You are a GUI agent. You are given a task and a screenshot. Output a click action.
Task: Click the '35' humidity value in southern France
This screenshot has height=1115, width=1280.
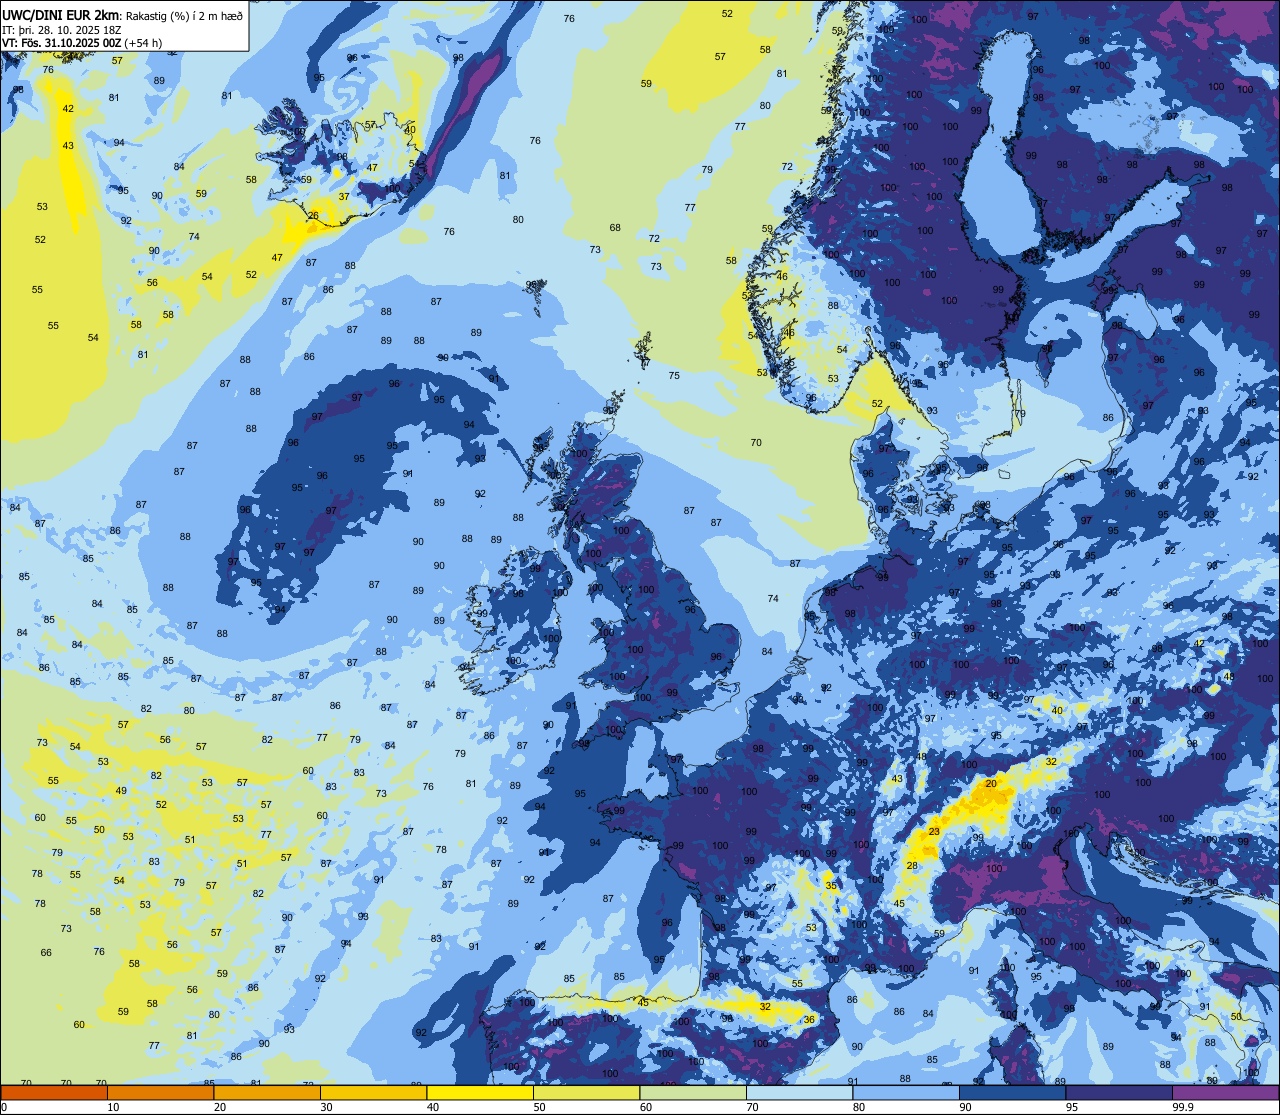pos(830,886)
